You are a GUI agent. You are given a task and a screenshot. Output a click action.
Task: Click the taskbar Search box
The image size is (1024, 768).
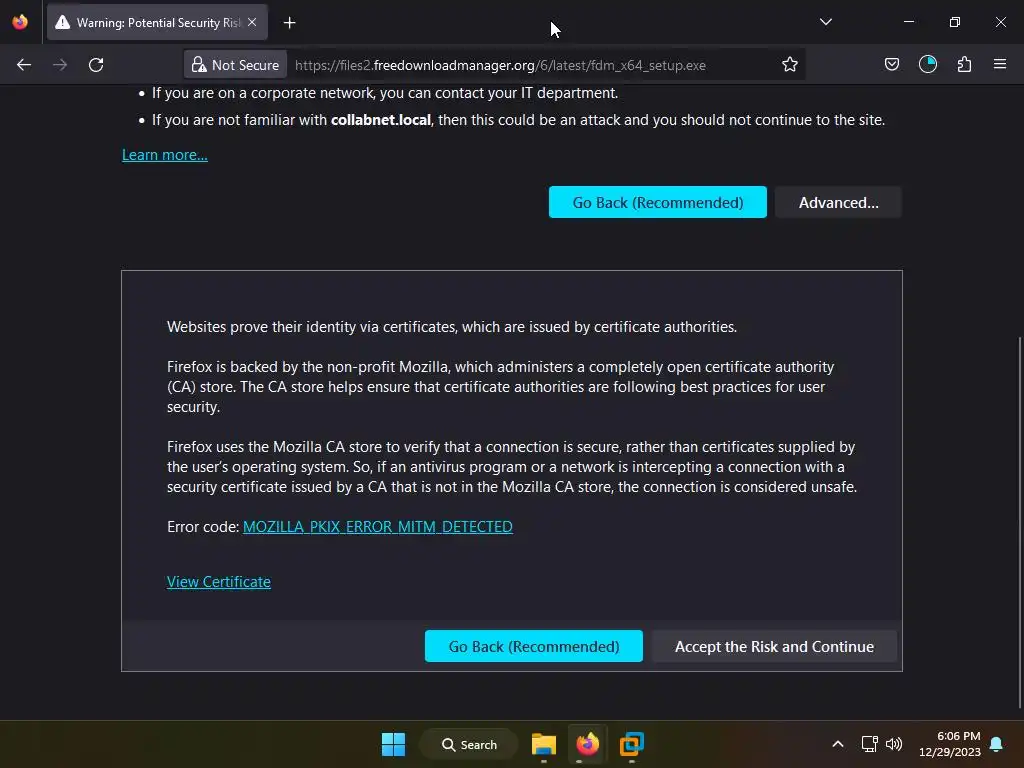pyautogui.click(x=469, y=744)
